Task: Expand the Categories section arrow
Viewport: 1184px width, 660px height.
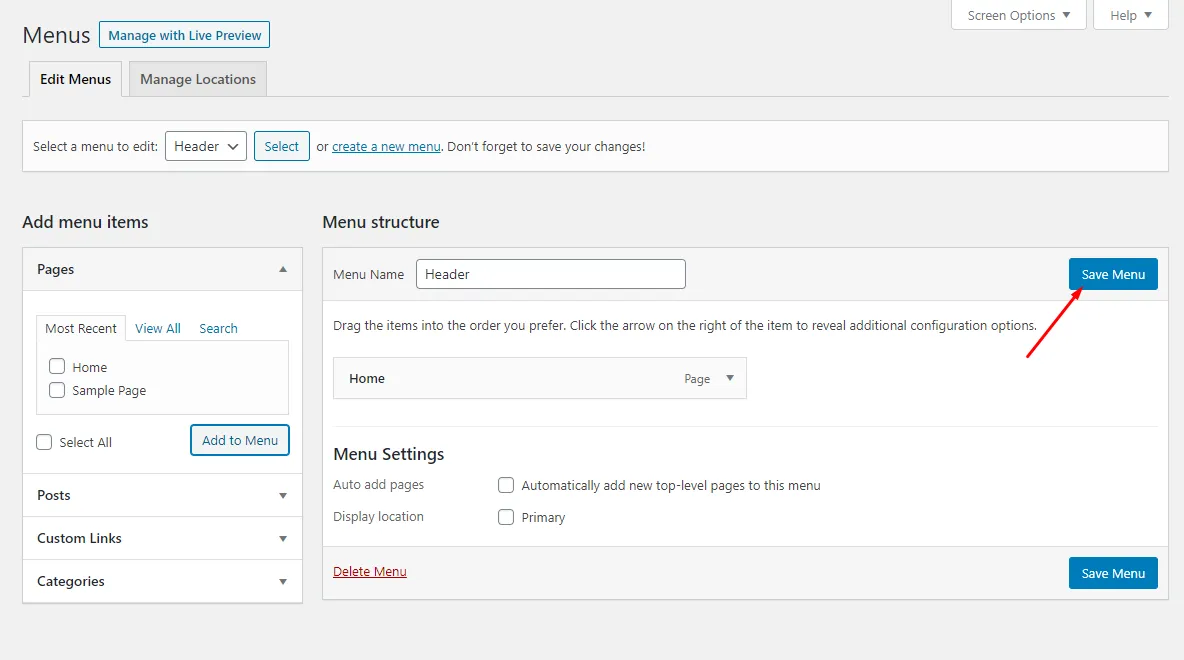Action: click(283, 581)
